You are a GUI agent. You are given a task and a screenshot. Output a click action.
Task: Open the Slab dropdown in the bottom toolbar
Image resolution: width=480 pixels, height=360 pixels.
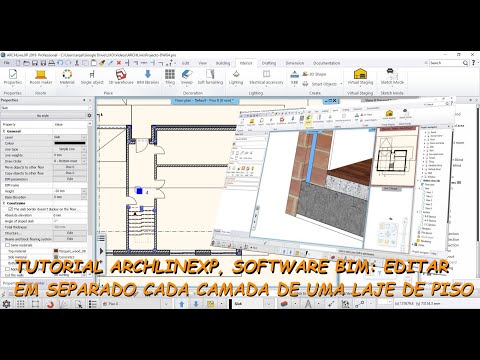tap(268, 304)
